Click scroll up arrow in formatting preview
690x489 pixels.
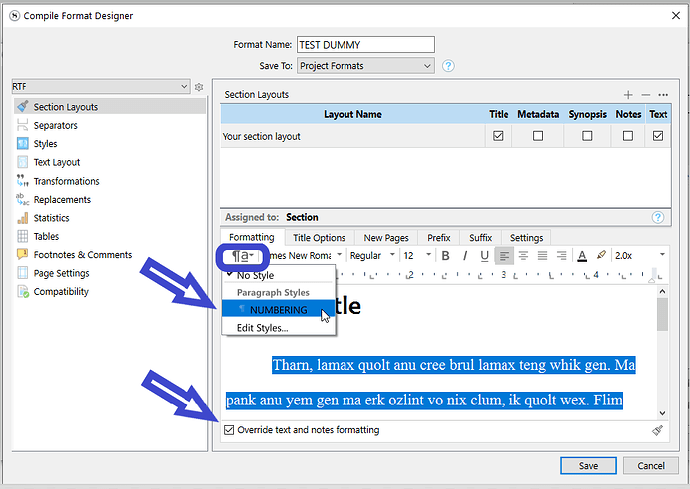[x=663, y=291]
